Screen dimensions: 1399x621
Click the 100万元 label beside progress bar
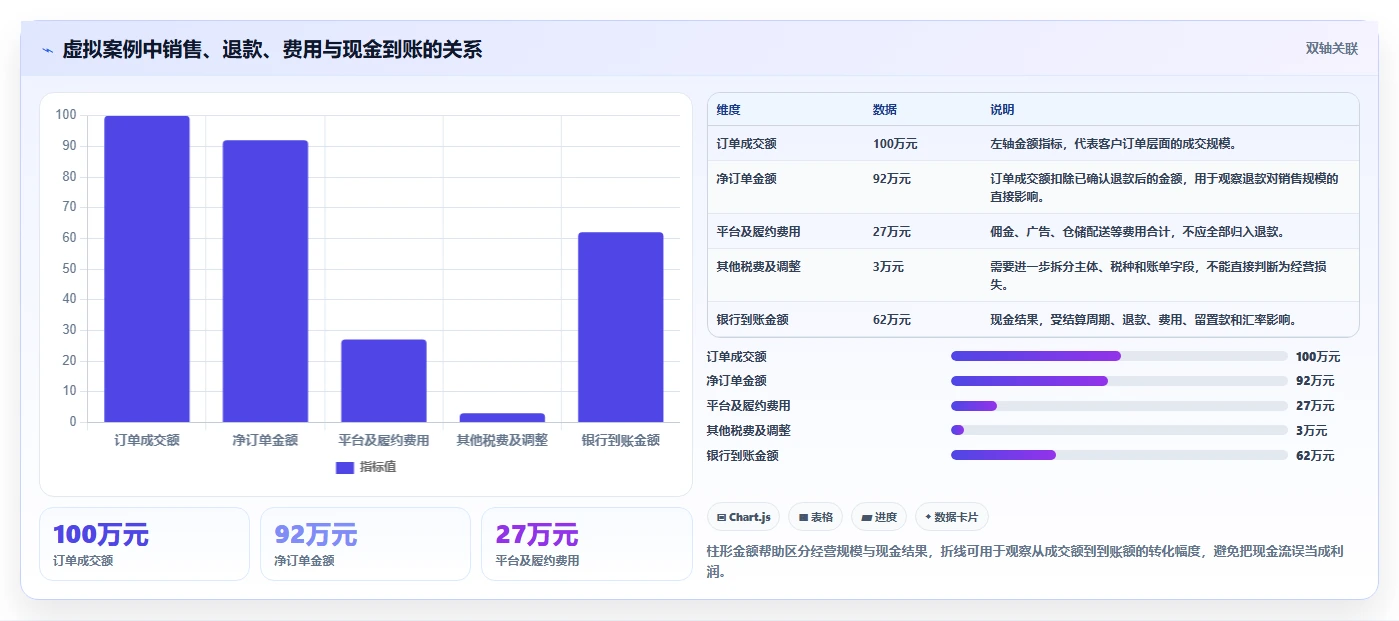[1318, 357]
